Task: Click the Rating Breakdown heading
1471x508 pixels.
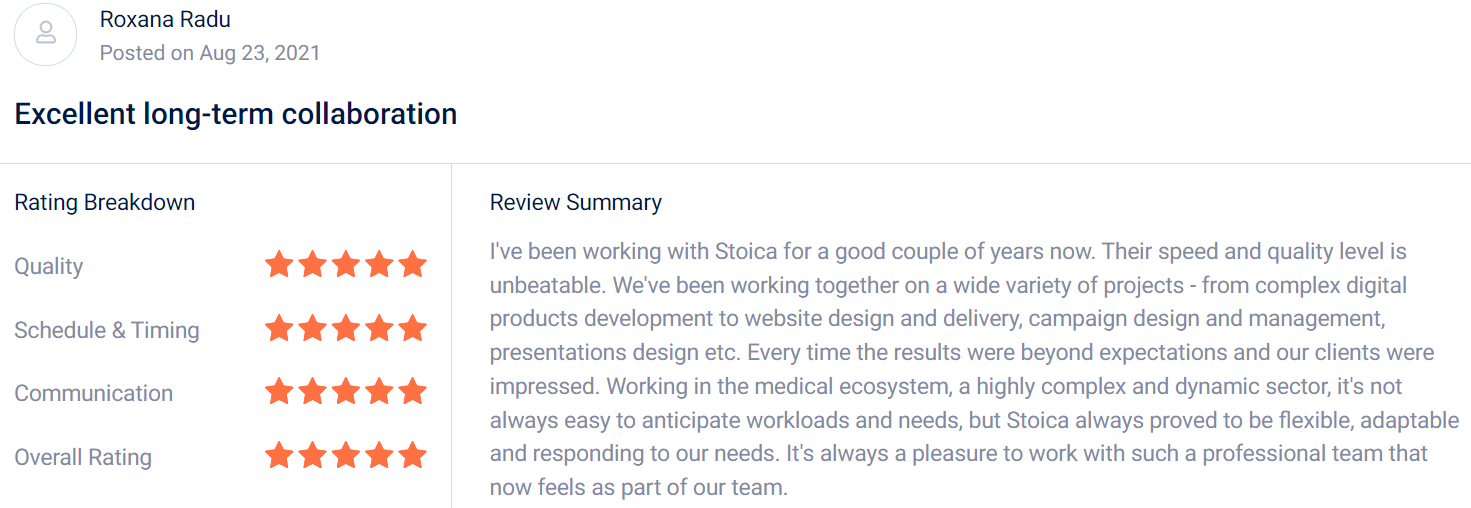Action: point(105,203)
